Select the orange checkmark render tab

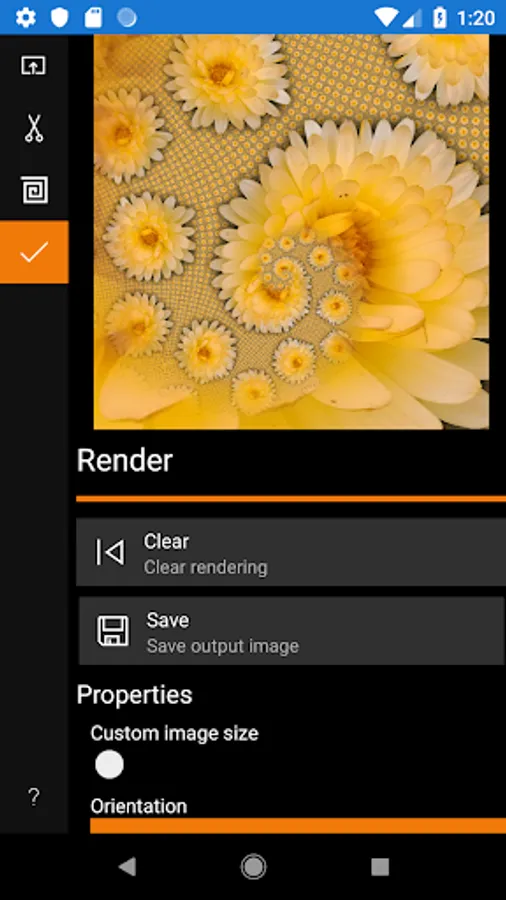tap(34, 252)
